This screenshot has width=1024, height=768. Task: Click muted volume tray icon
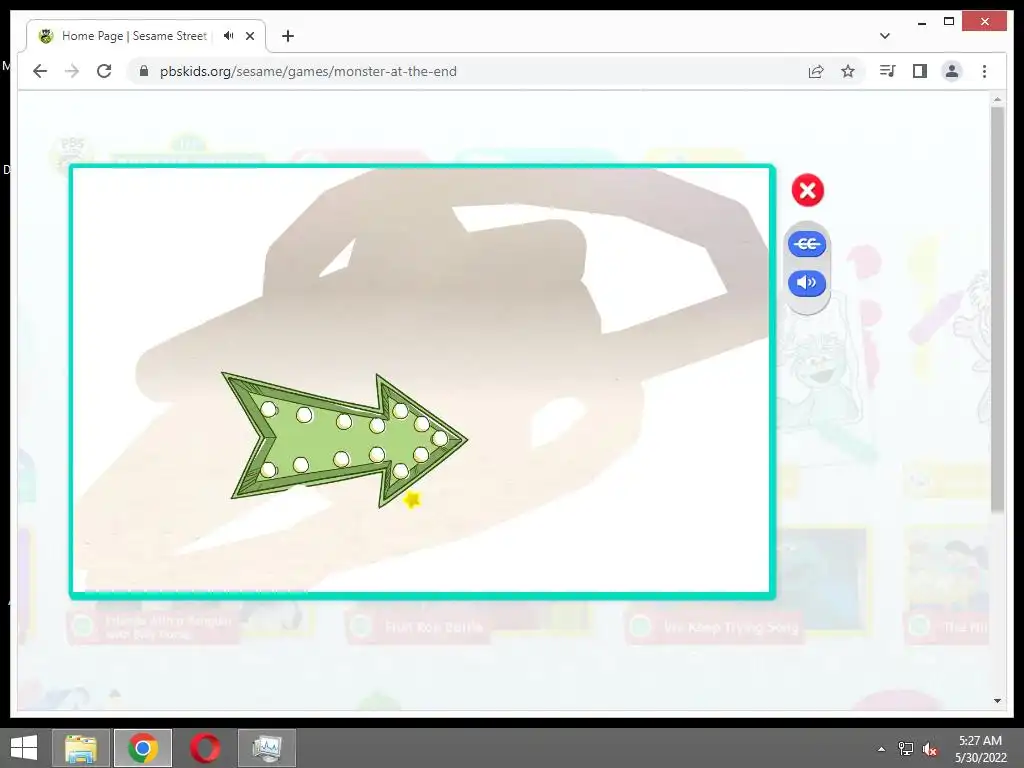930,749
